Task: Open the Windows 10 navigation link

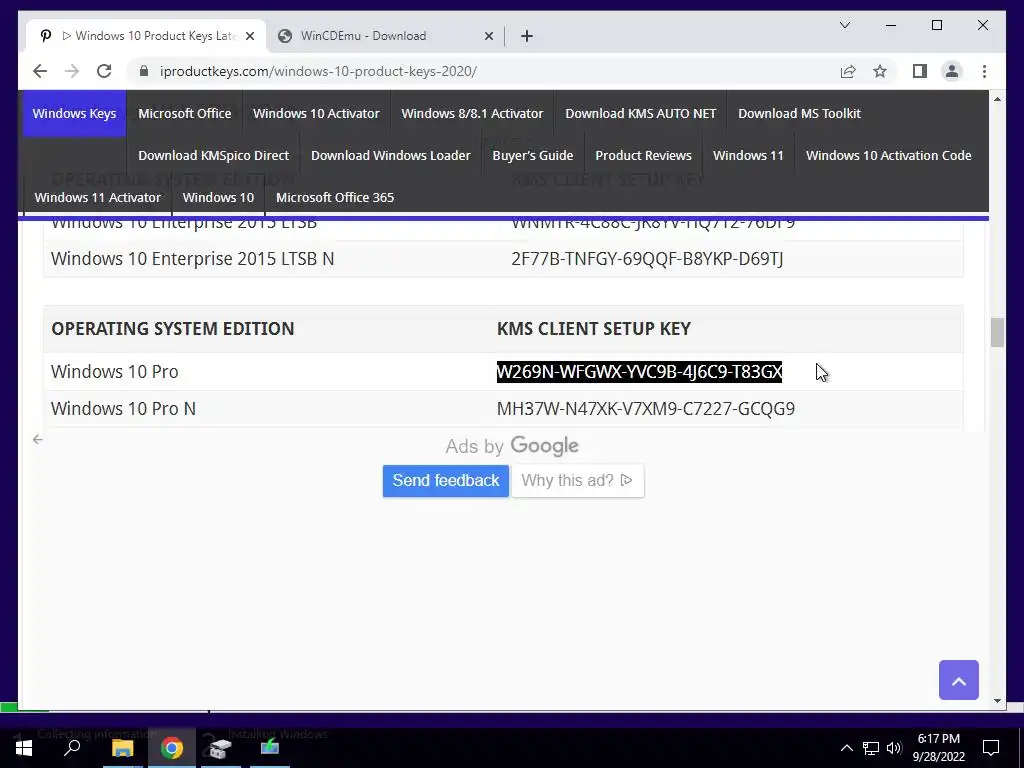Action: tap(218, 197)
